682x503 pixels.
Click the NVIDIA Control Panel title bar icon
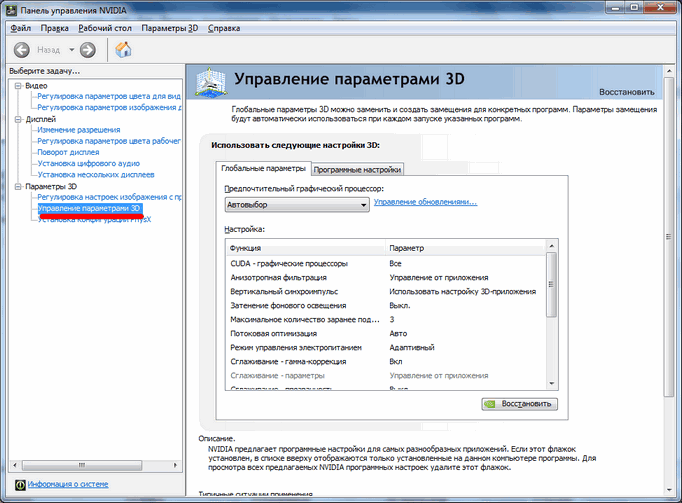click(x=11, y=10)
